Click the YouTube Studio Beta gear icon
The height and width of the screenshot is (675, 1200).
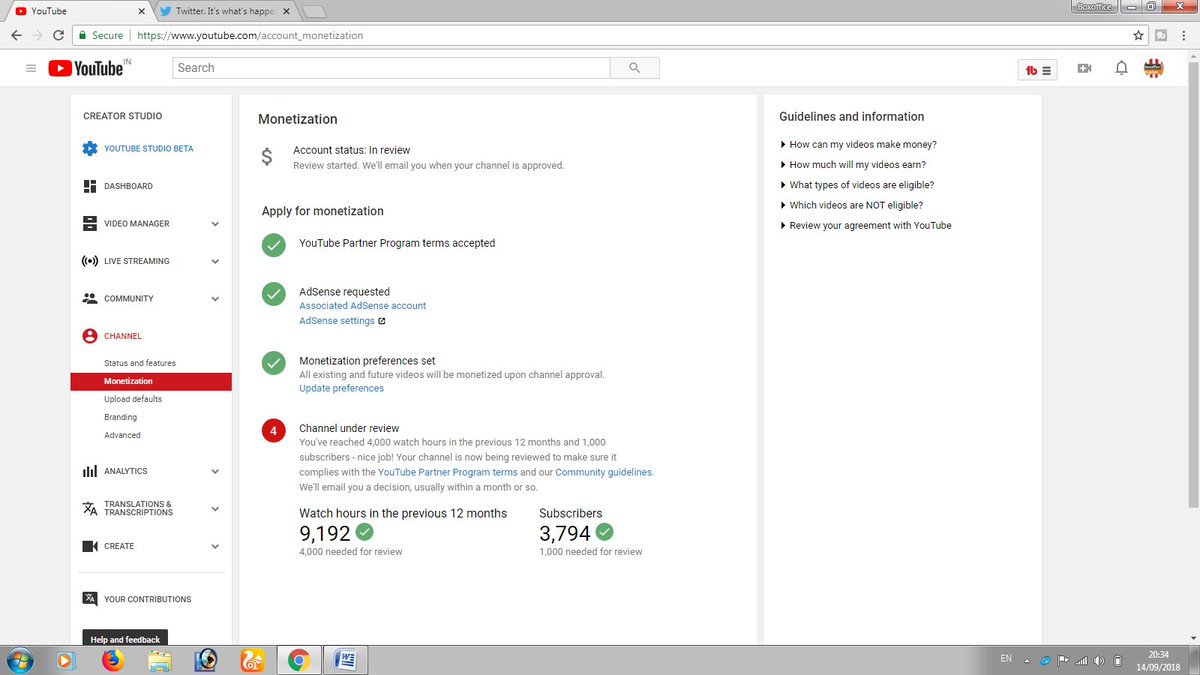pos(90,149)
